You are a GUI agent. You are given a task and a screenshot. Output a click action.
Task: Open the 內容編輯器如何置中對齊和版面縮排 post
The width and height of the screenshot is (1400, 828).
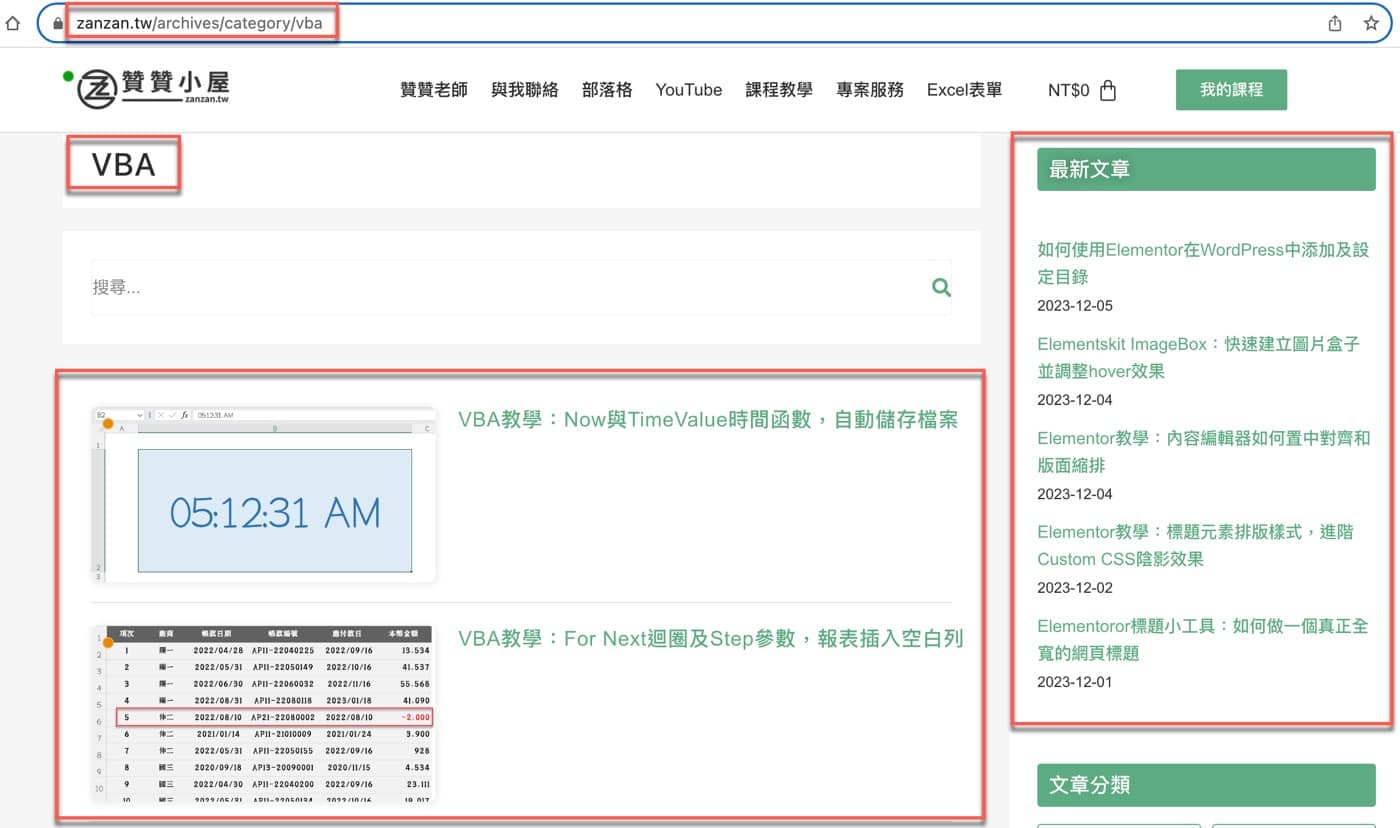1204,452
